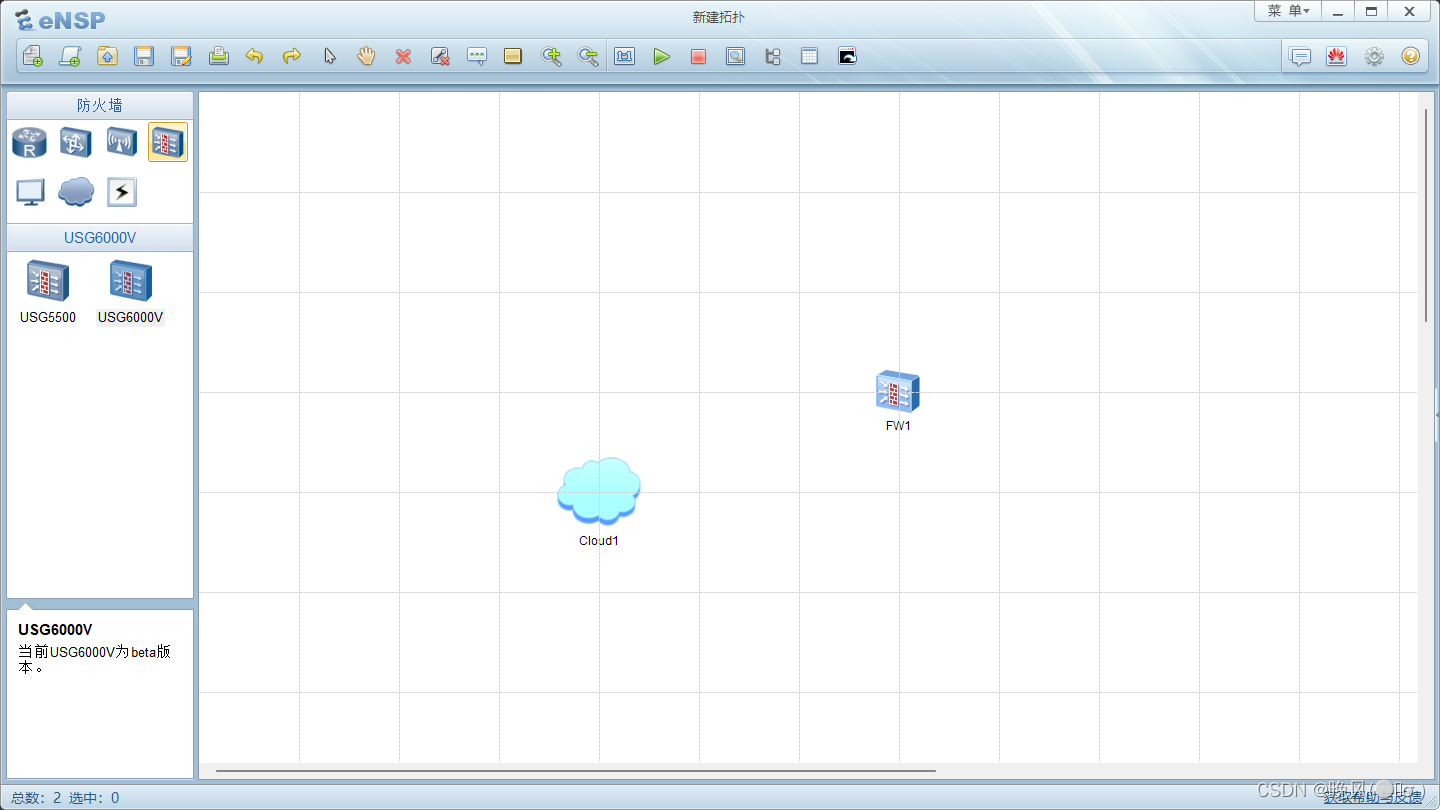
Task: Select the PC terminal device category
Action: coord(30,192)
